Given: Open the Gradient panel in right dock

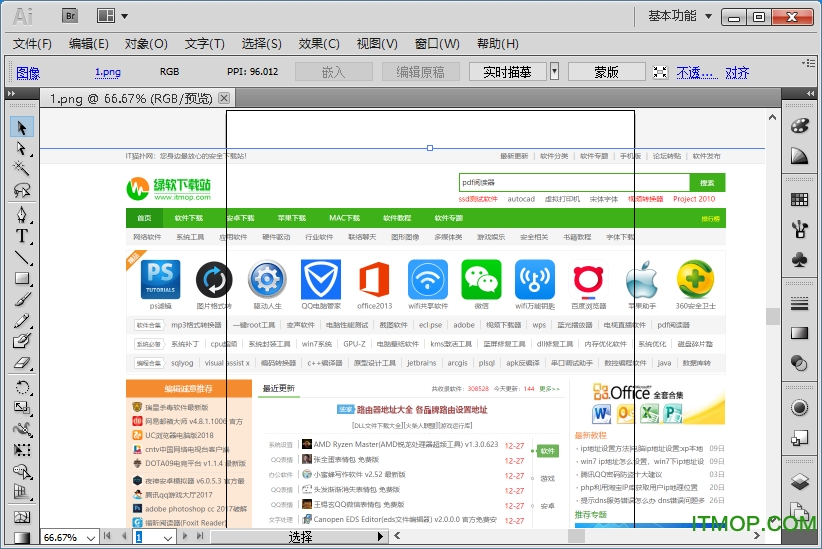Looking at the screenshot, I should (x=799, y=333).
